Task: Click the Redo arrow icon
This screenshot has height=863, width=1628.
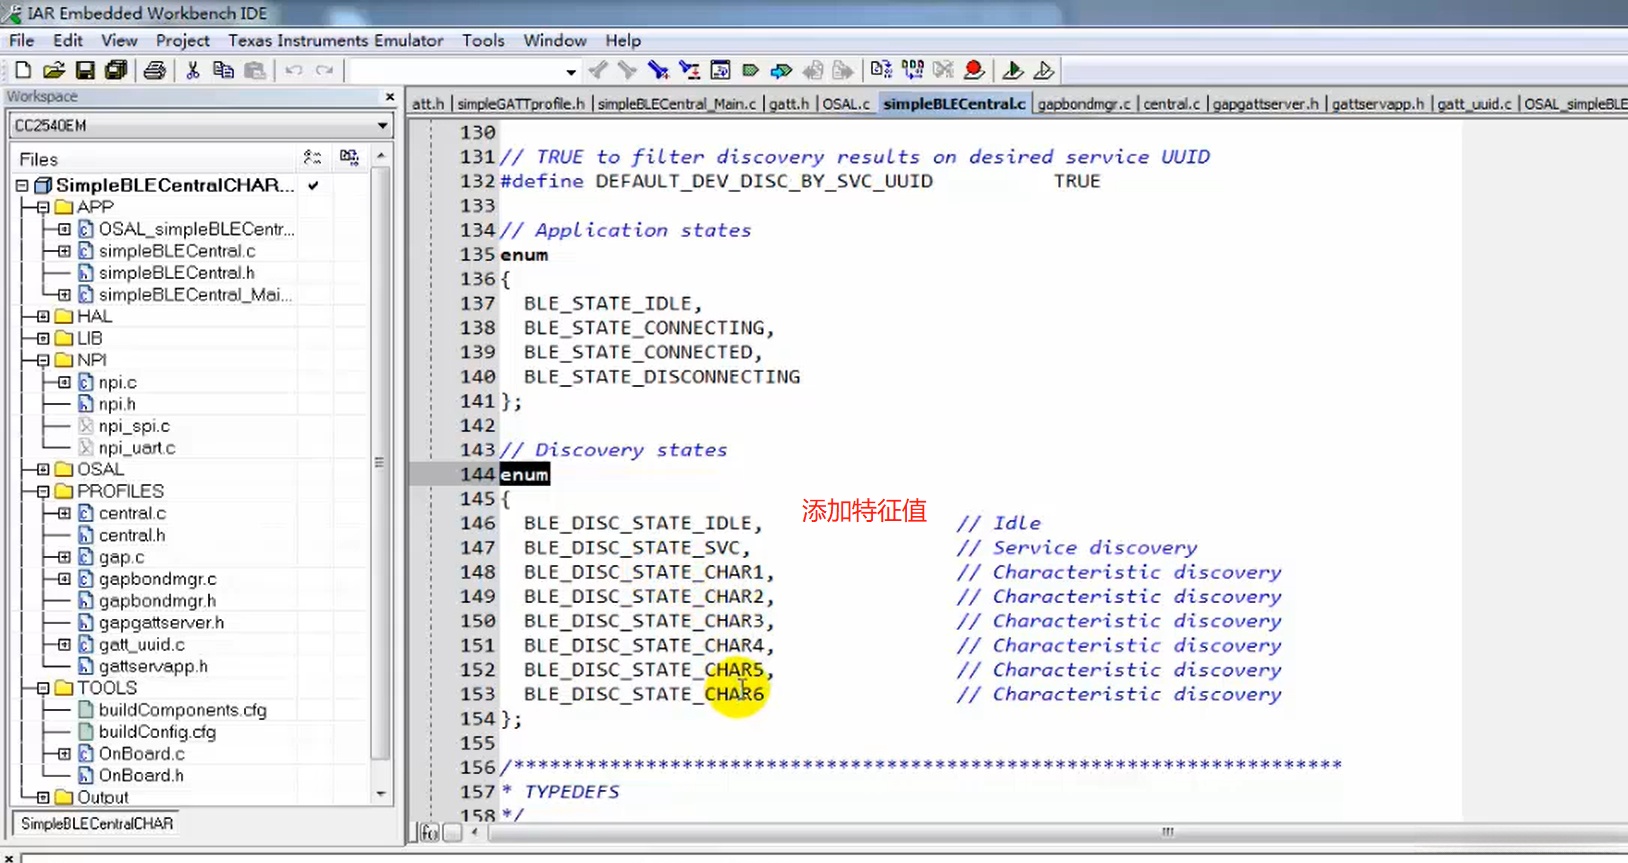Action: (x=324, y=70)
